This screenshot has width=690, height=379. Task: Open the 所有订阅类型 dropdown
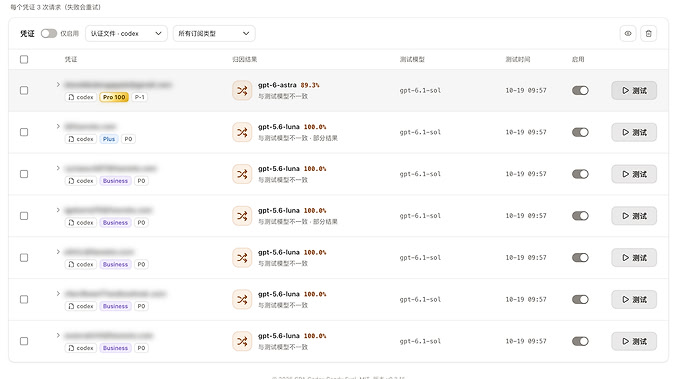[214, 33]
